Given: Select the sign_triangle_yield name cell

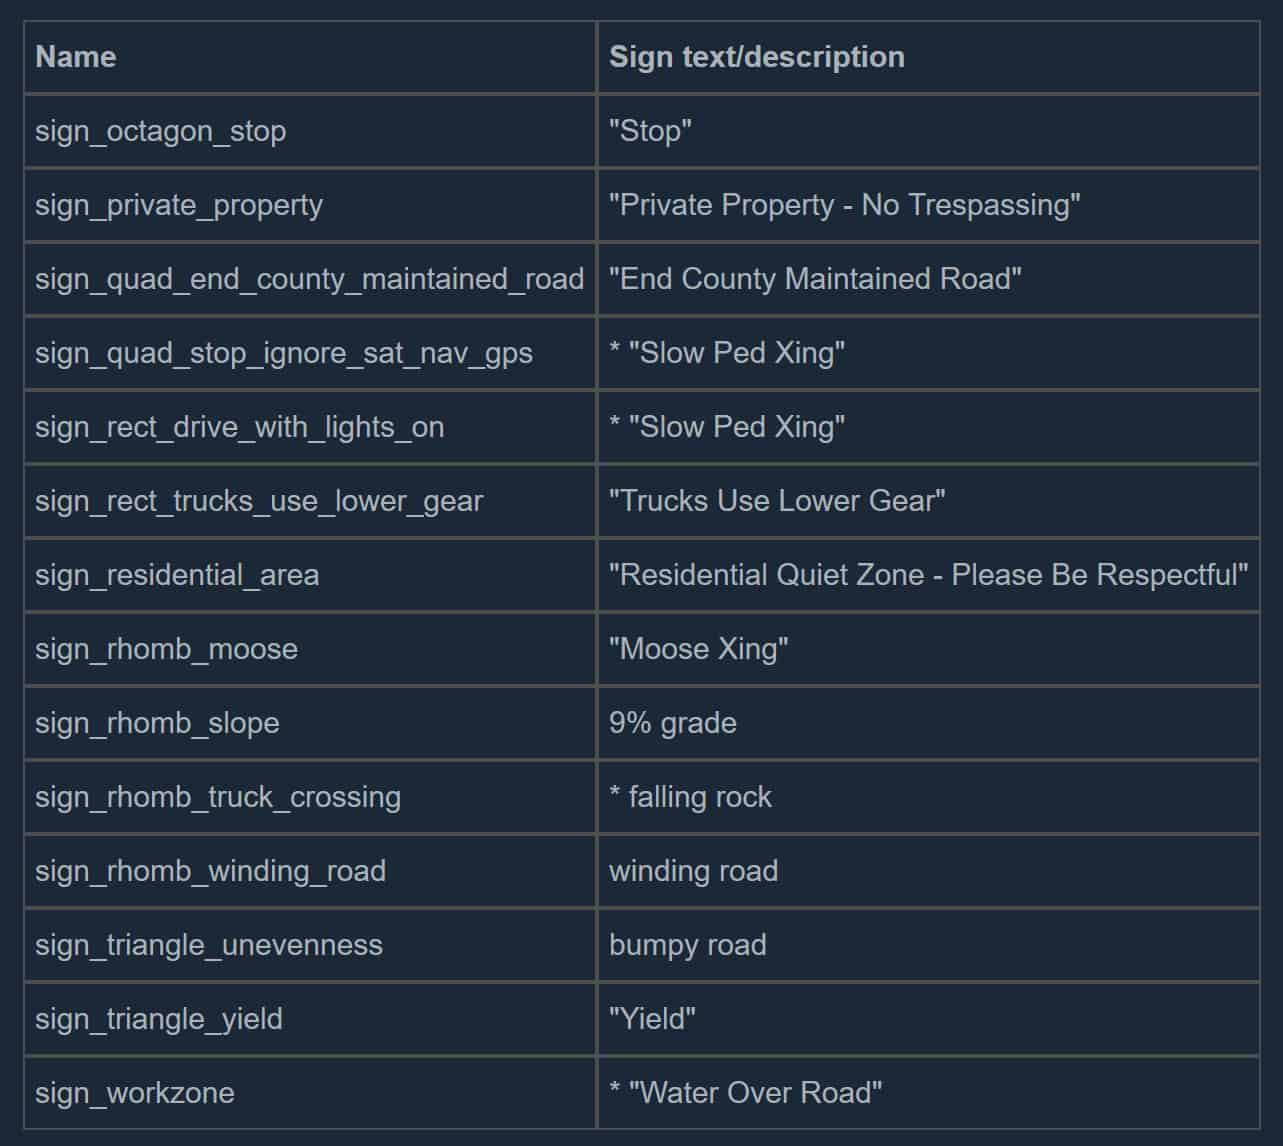Looking at the screenshot, I should (x=159, y=1019).
